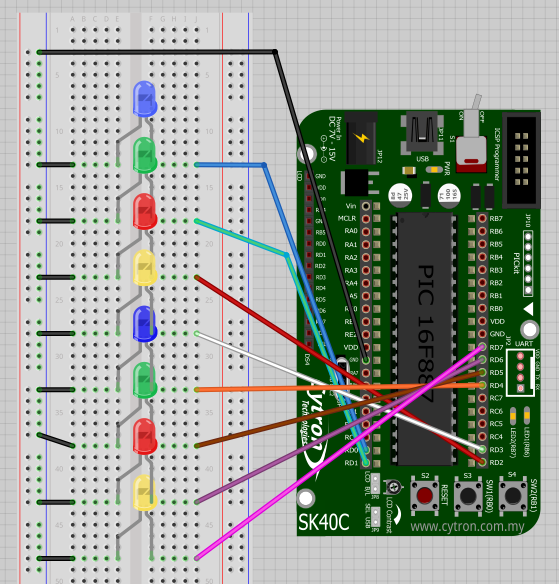Screen dimensions: 559x584
Task: Click the S4 SW2(RB1) push button
Action: click(513, 495)
